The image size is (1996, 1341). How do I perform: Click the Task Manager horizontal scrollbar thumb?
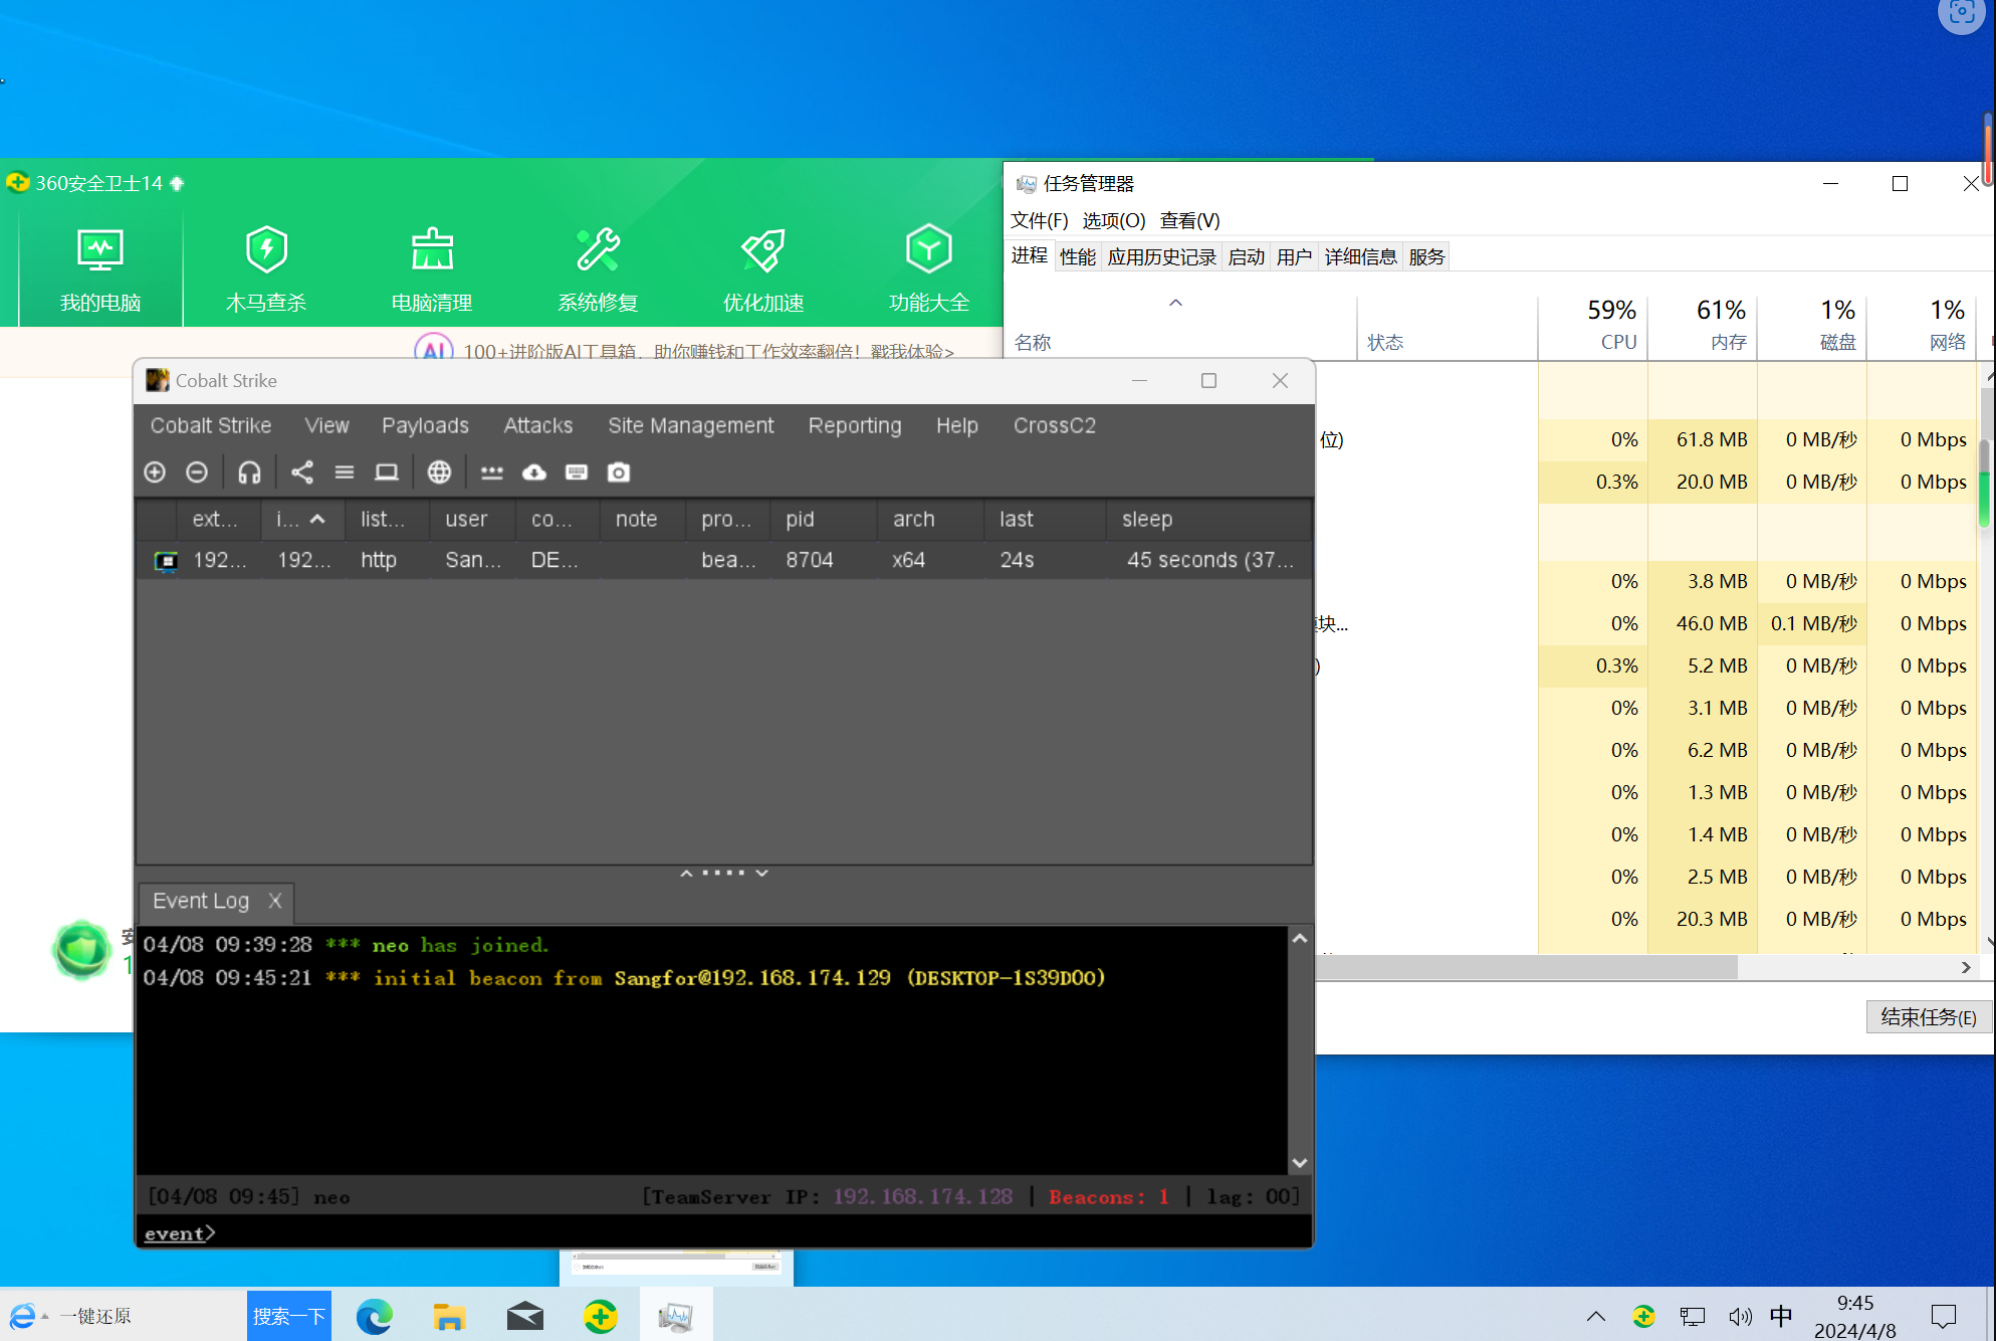pyautogui.click(x=1527, y=967)
